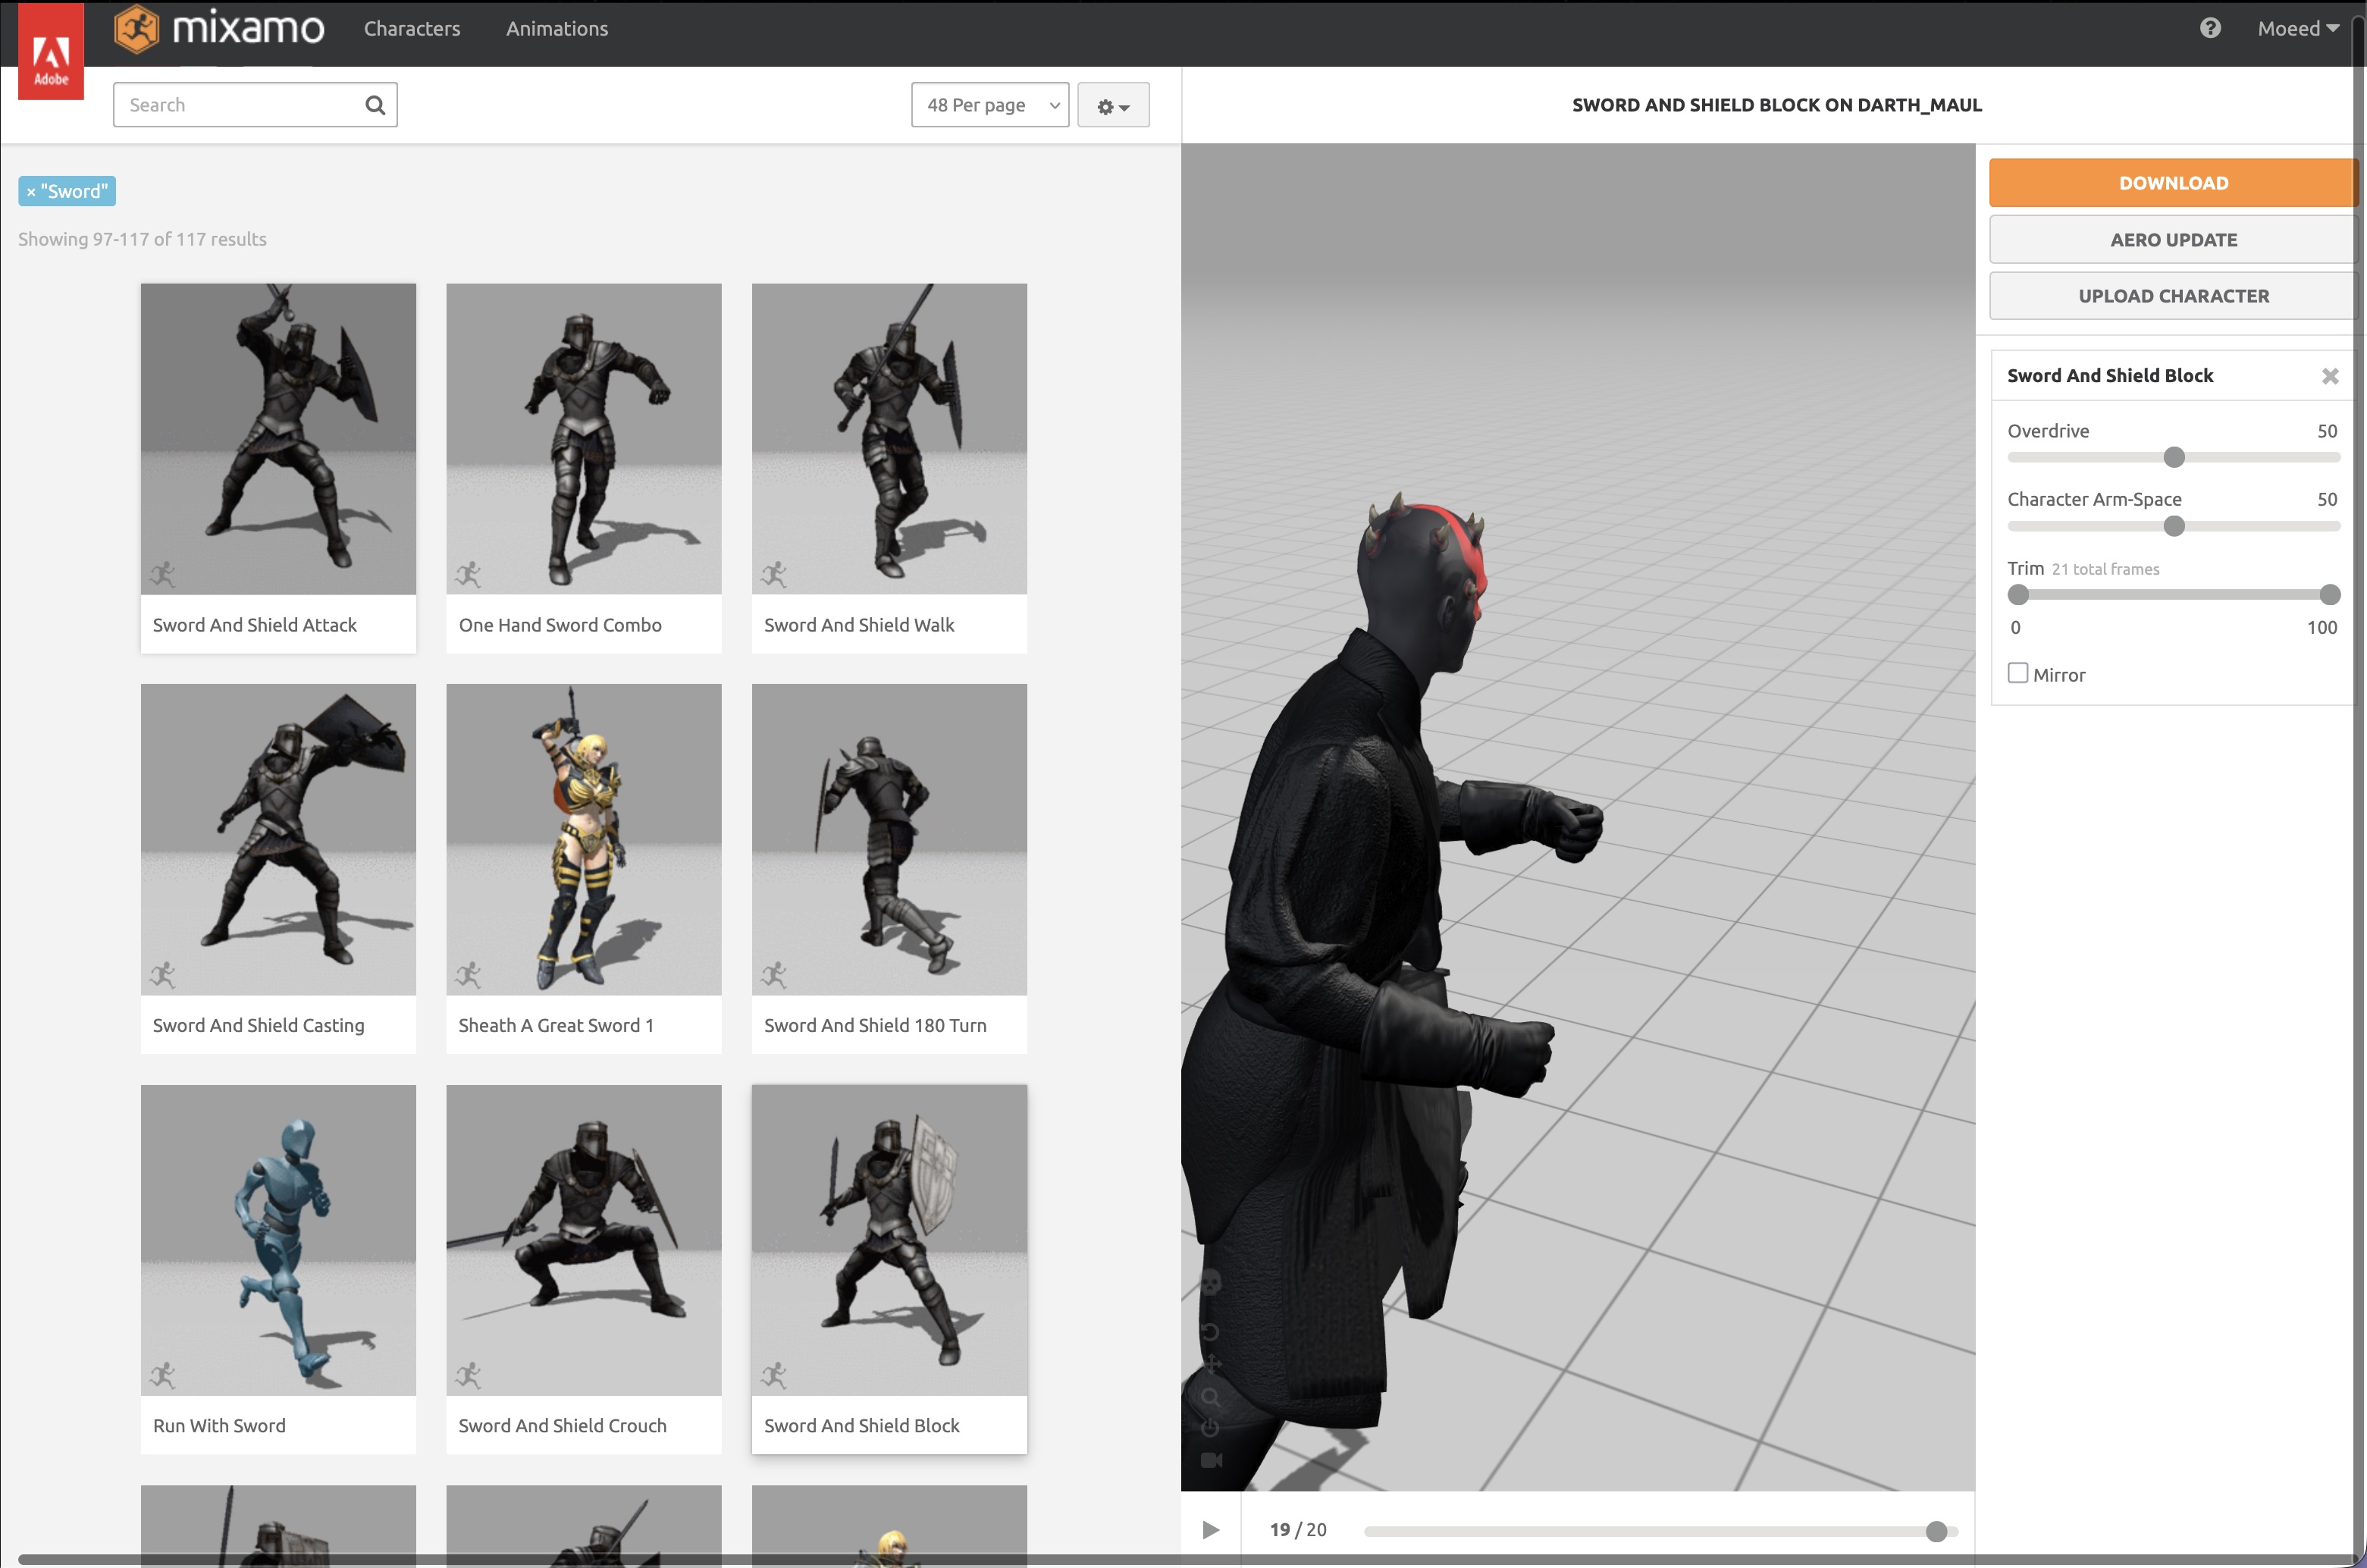This screenshot has height=1568, width=2367.
Task: Open the Moeed account menu
Action: [2297, 28]
